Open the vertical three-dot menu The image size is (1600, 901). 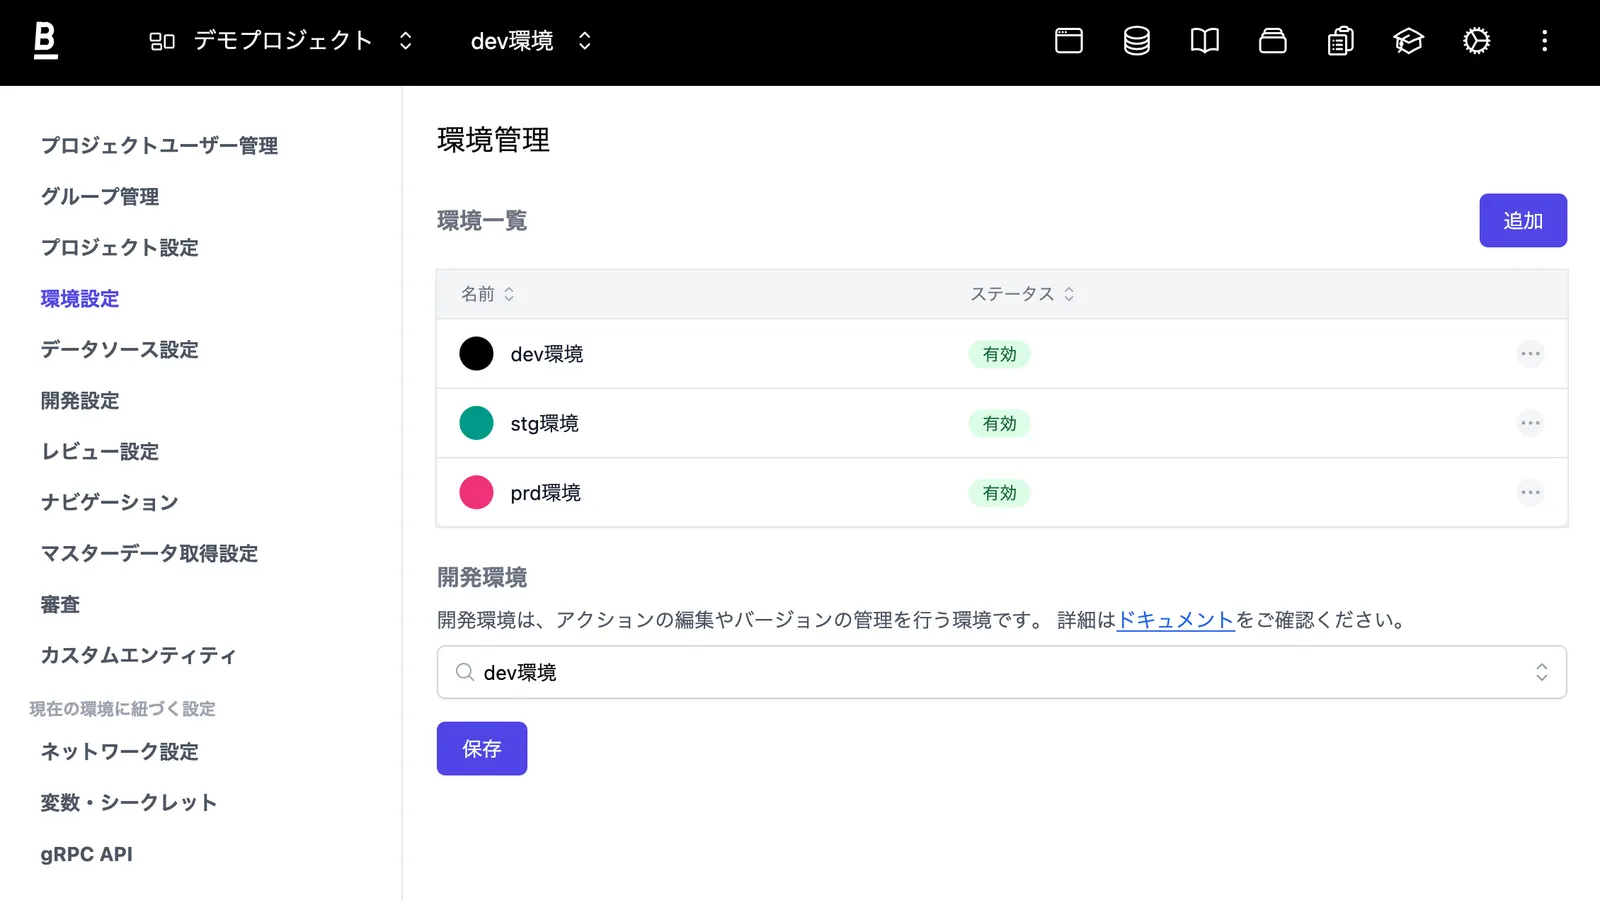[1545, 41]
